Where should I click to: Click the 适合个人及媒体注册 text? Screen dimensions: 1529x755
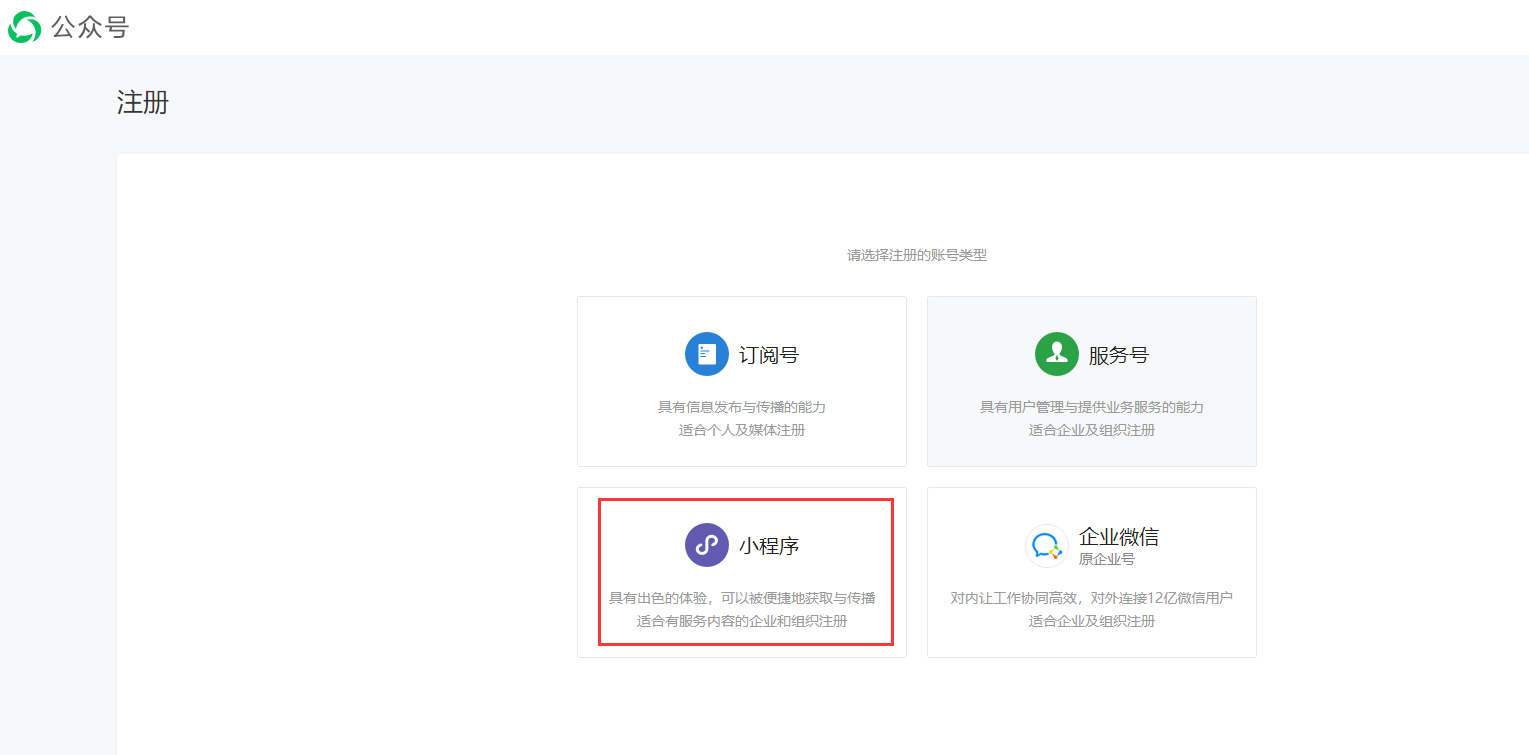pyautogui.click(x=742, y=430)
